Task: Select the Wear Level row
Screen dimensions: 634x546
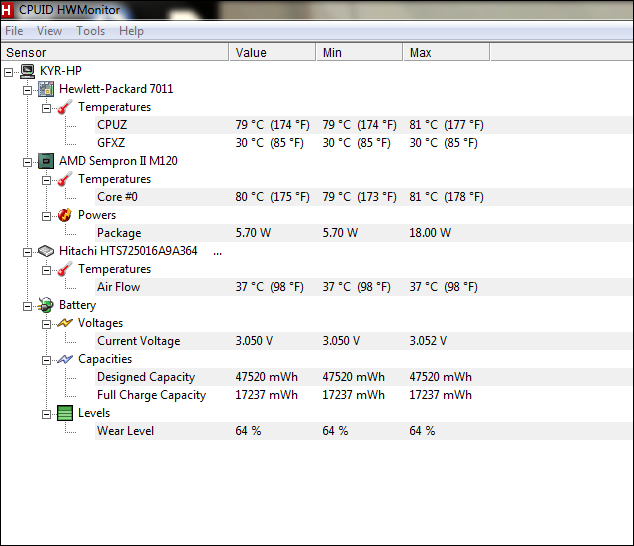Action: tap(363, 431)
